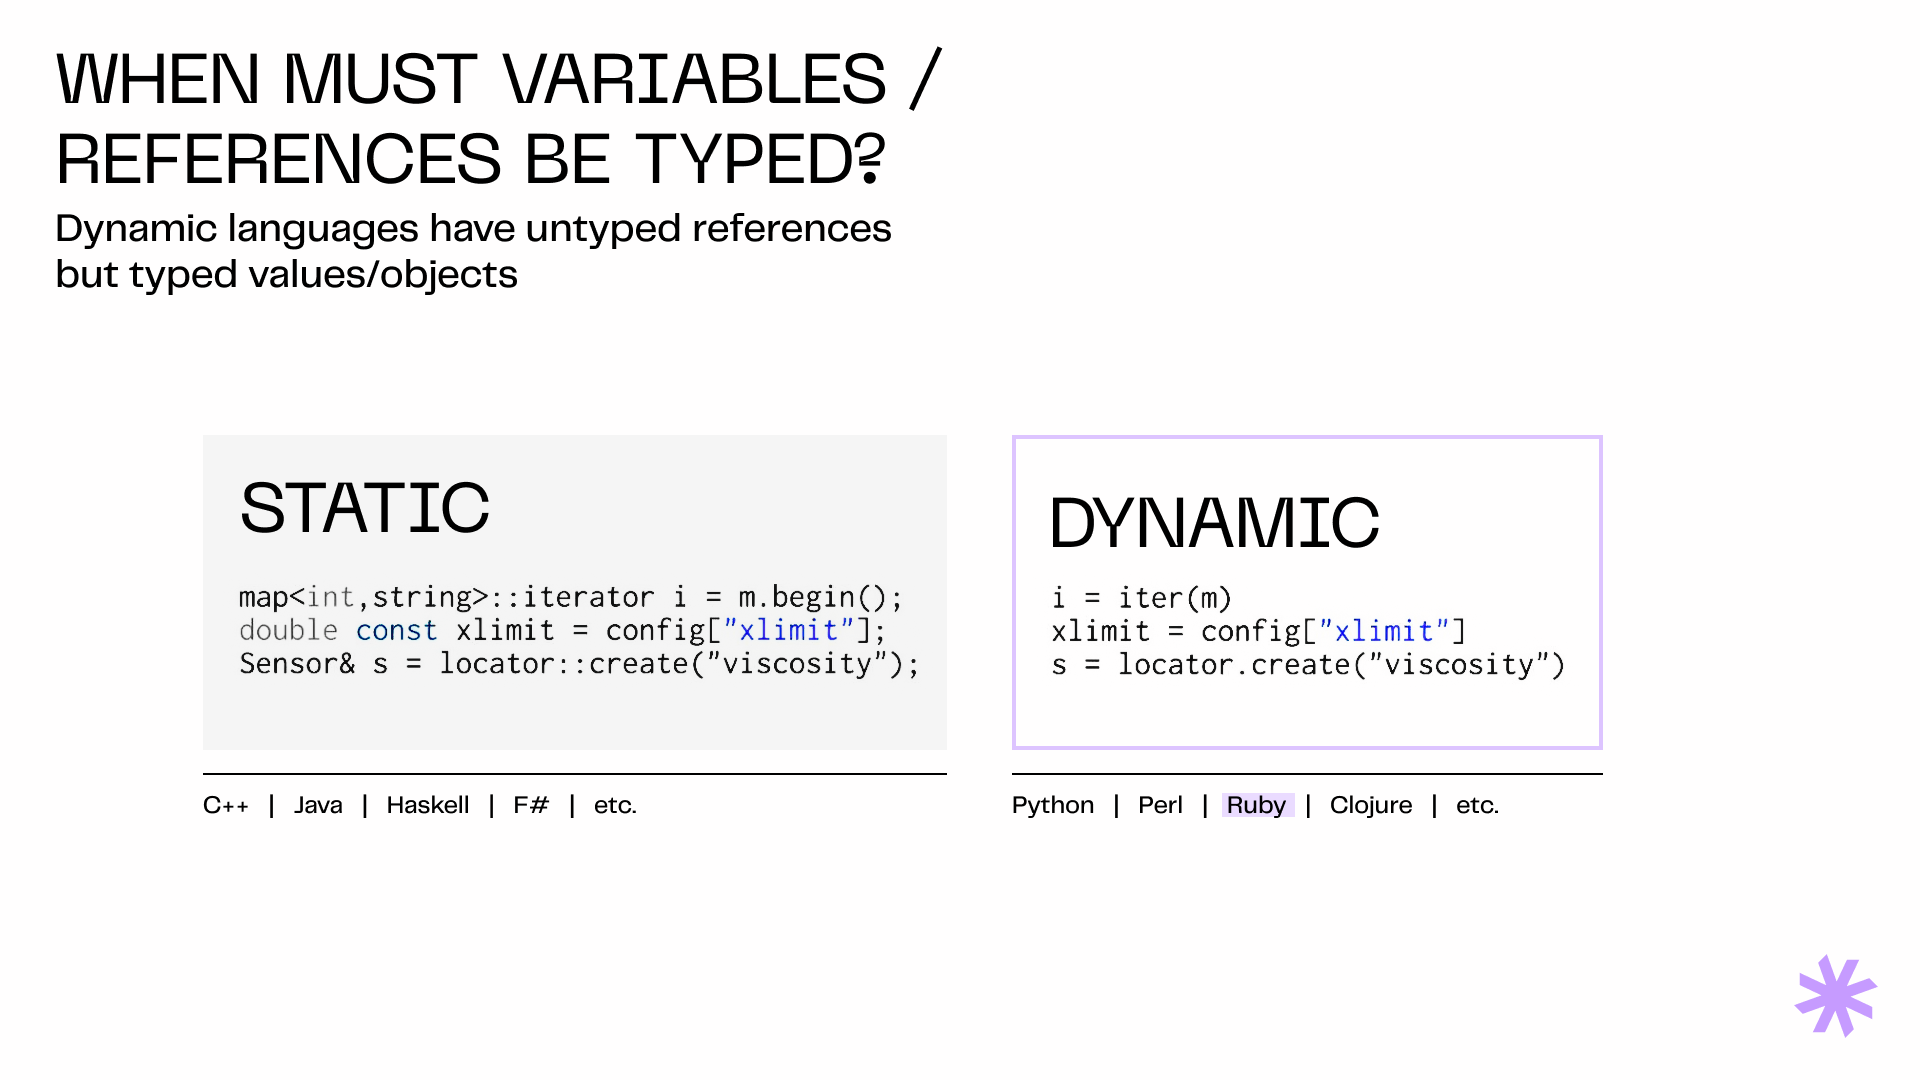Select the double const xlimit code line
This screenshot has width=1920, height=1080.
(562, 630)
